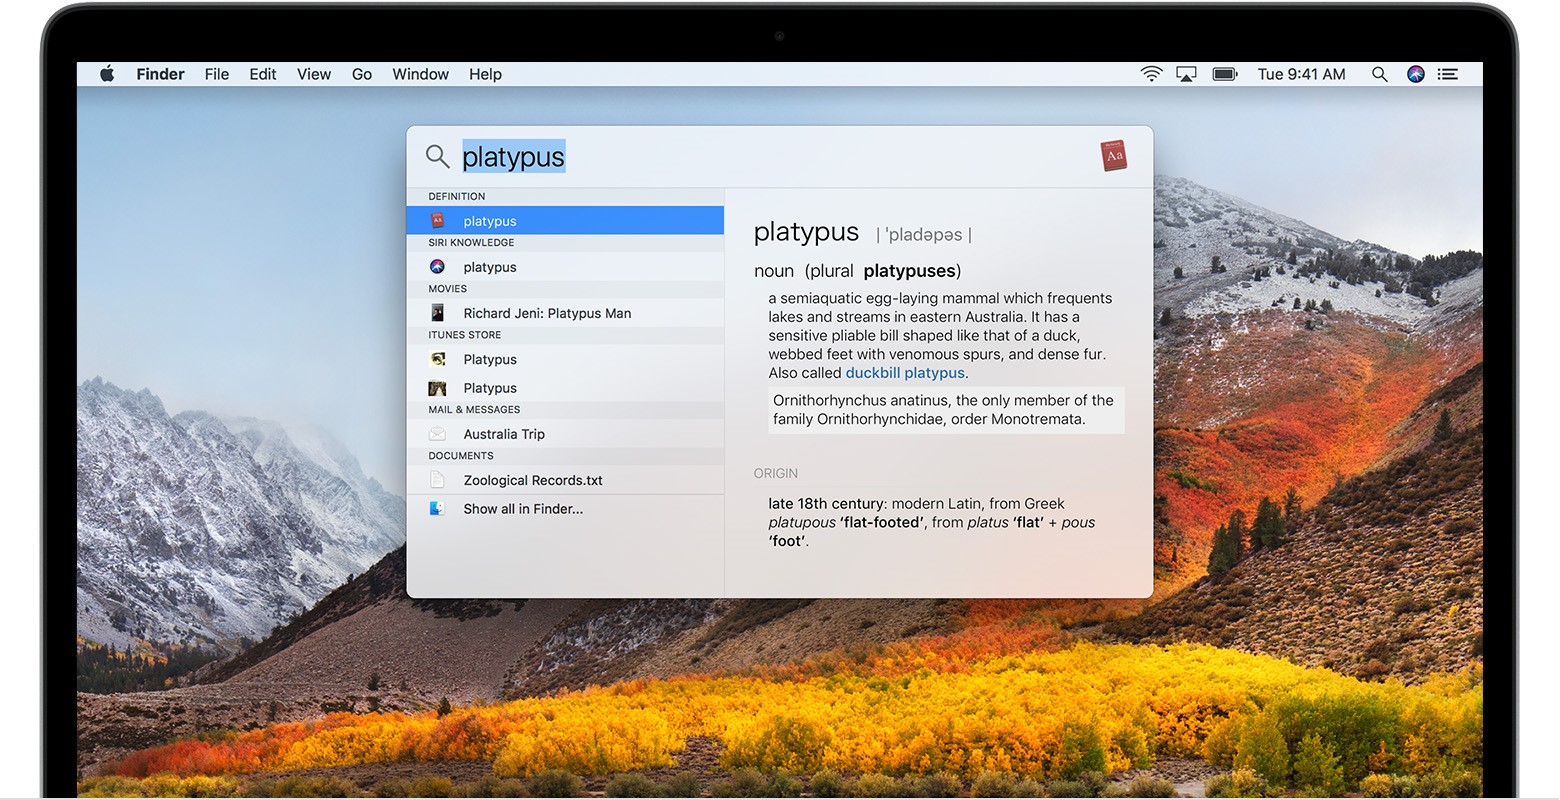Click the AirPlay display icon
Viewport: 1560px width, 800px height.
pos(1186,74)
